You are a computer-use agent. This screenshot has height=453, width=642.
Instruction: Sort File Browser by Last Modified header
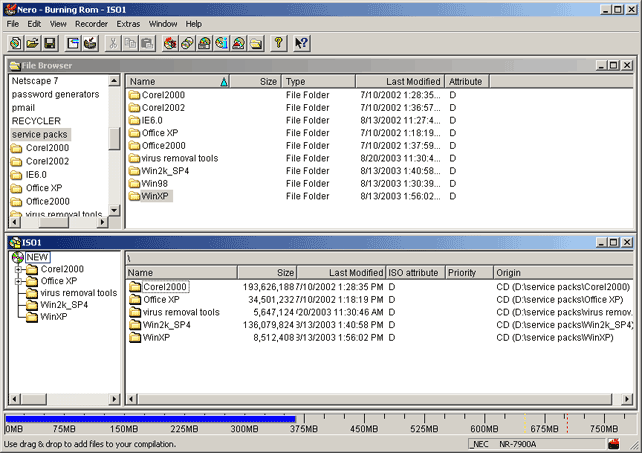coord(400,82)
